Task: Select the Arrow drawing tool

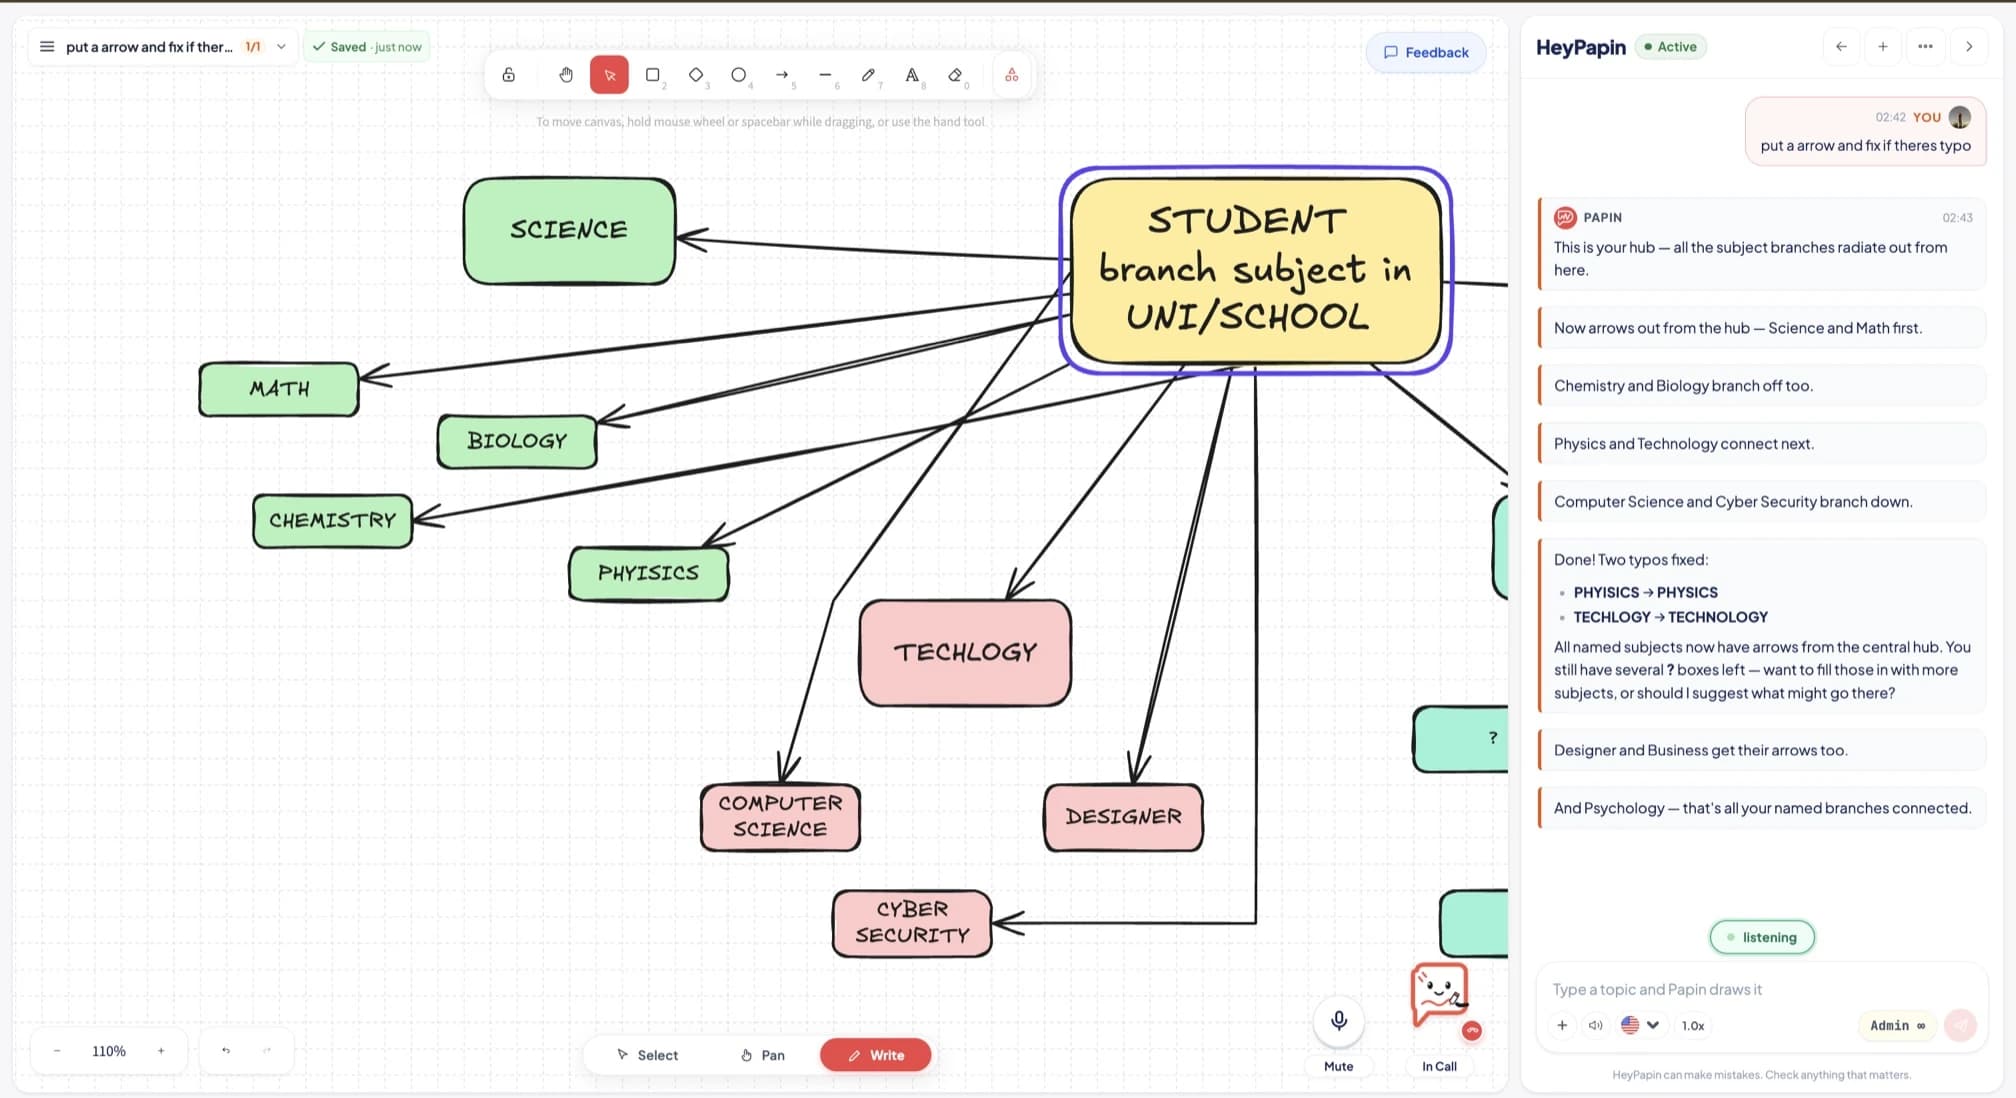Action: (x=782, y=75)
